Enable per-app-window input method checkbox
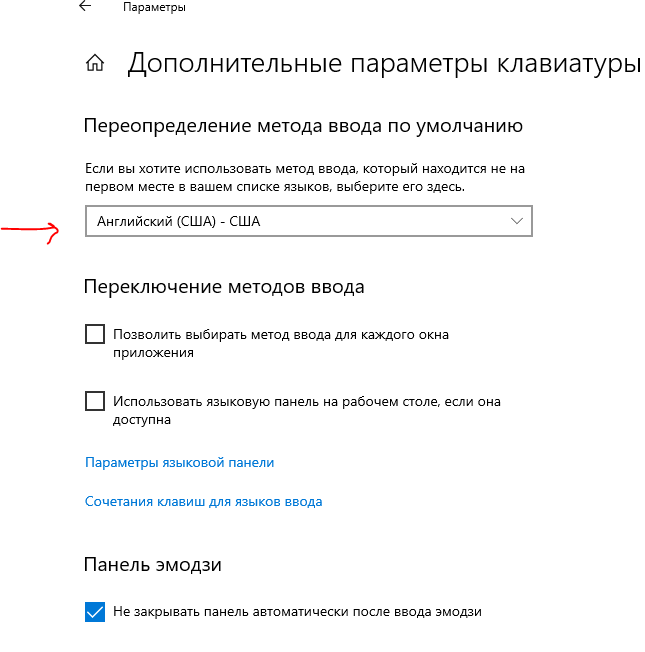 pyautogui.click(x=95, y=334)
